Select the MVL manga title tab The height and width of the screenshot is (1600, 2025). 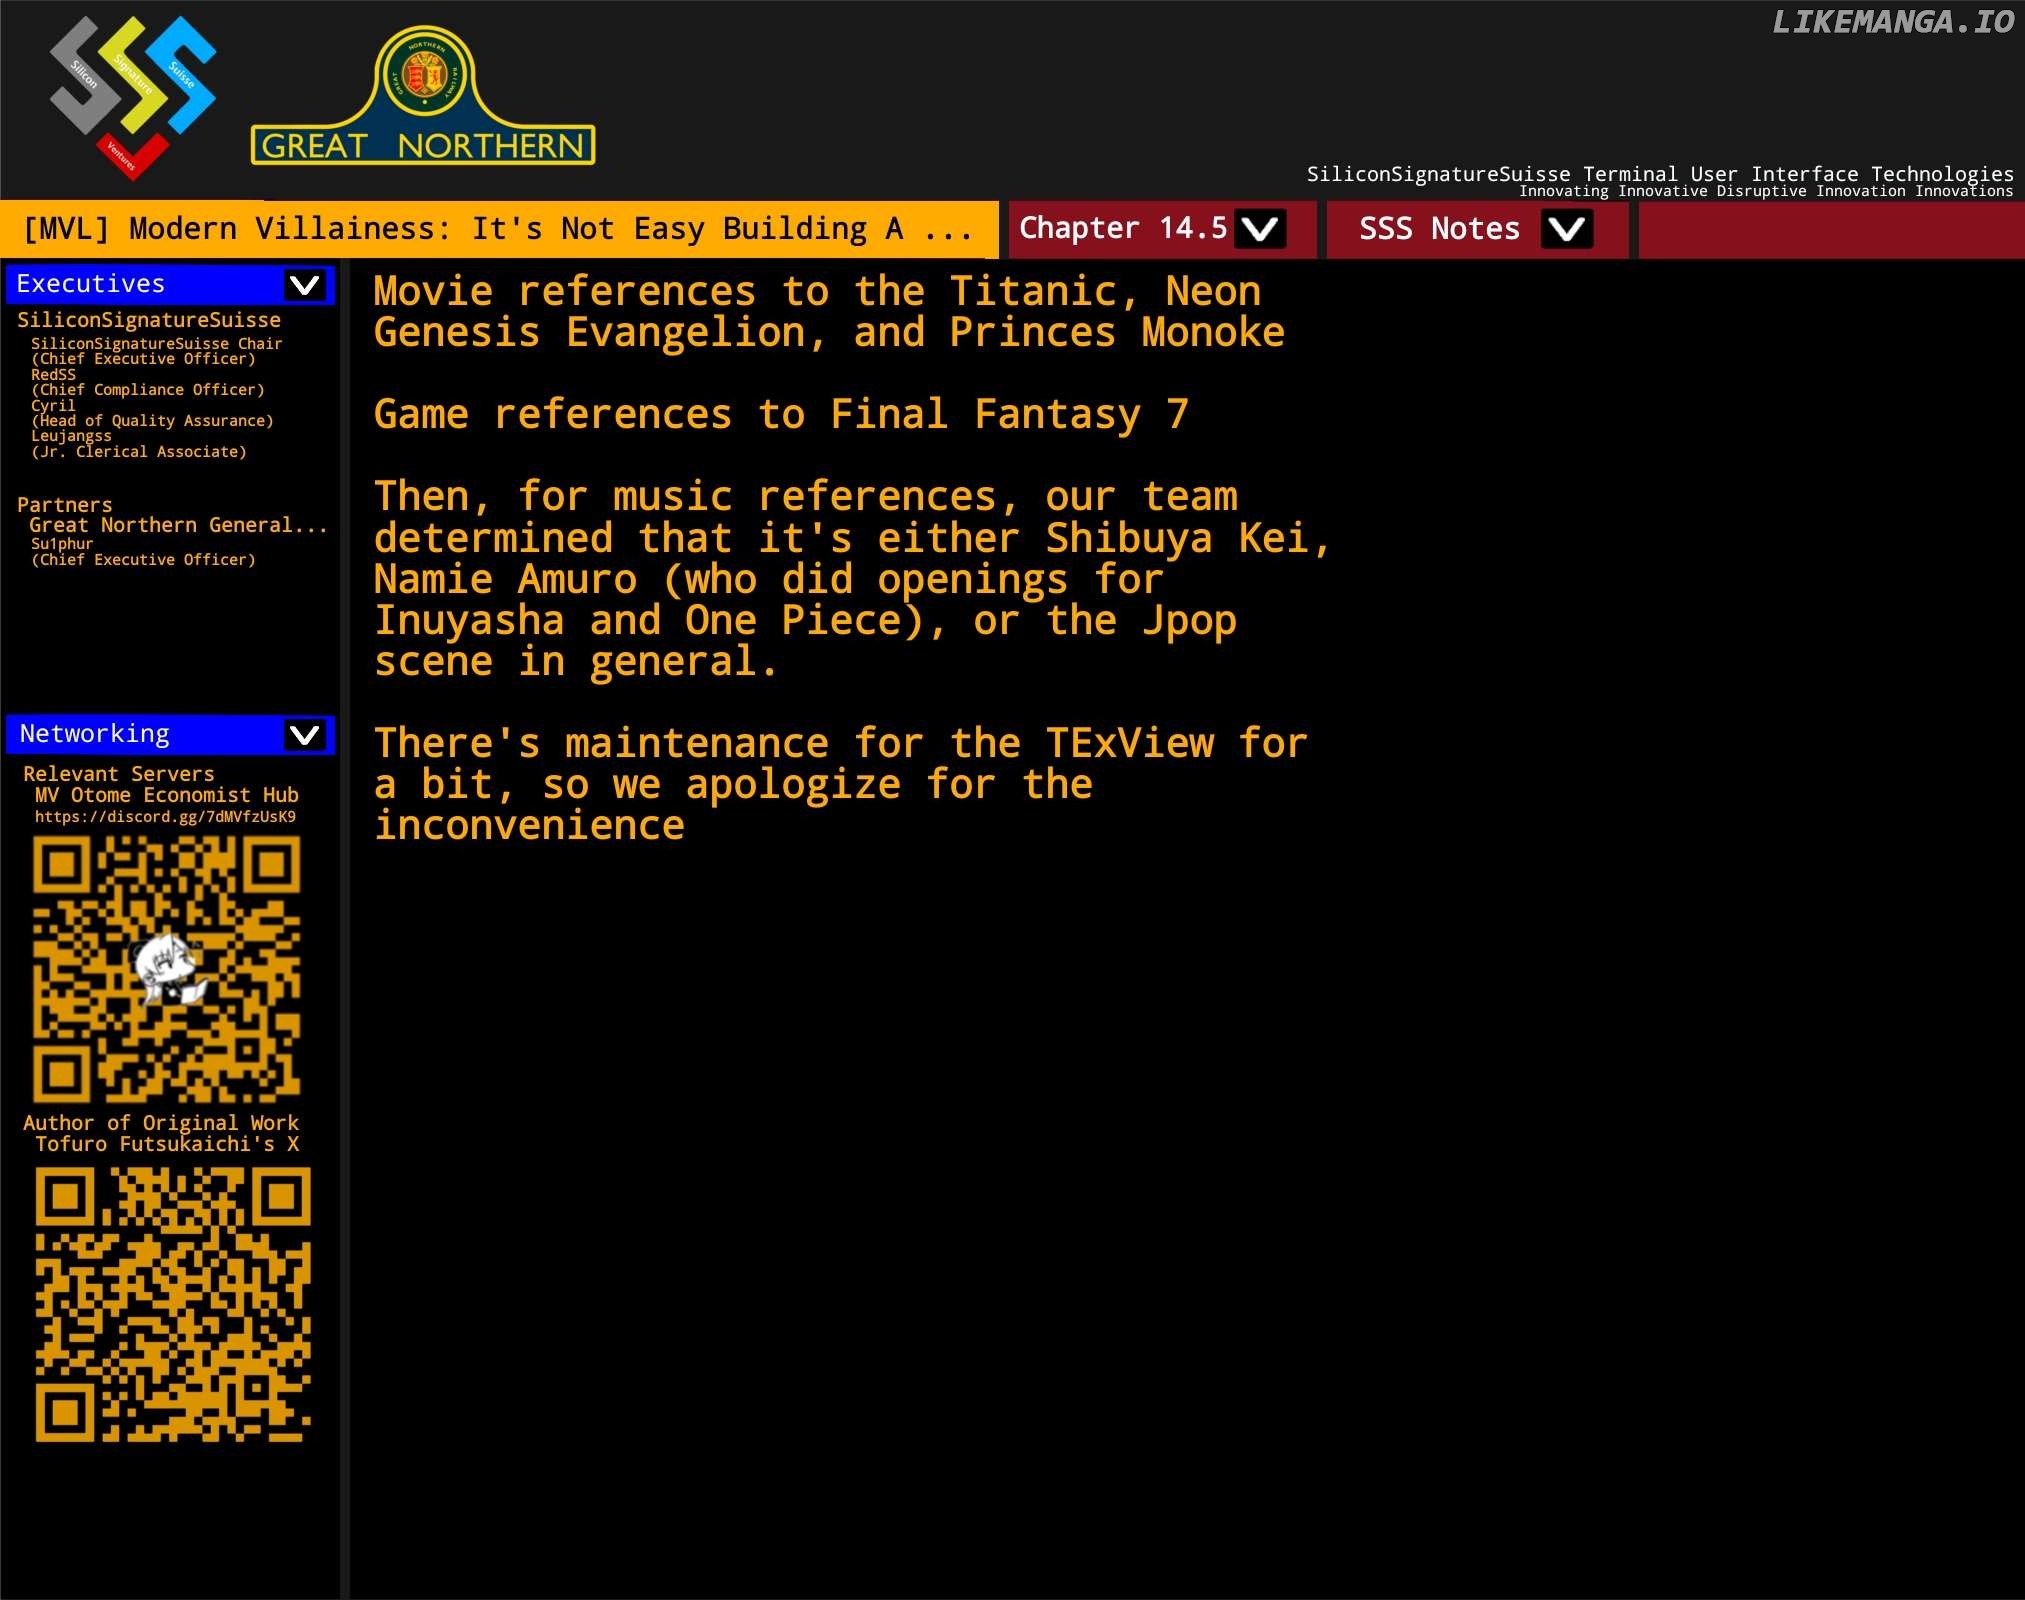pyautogui.click(x=505, y=229)
